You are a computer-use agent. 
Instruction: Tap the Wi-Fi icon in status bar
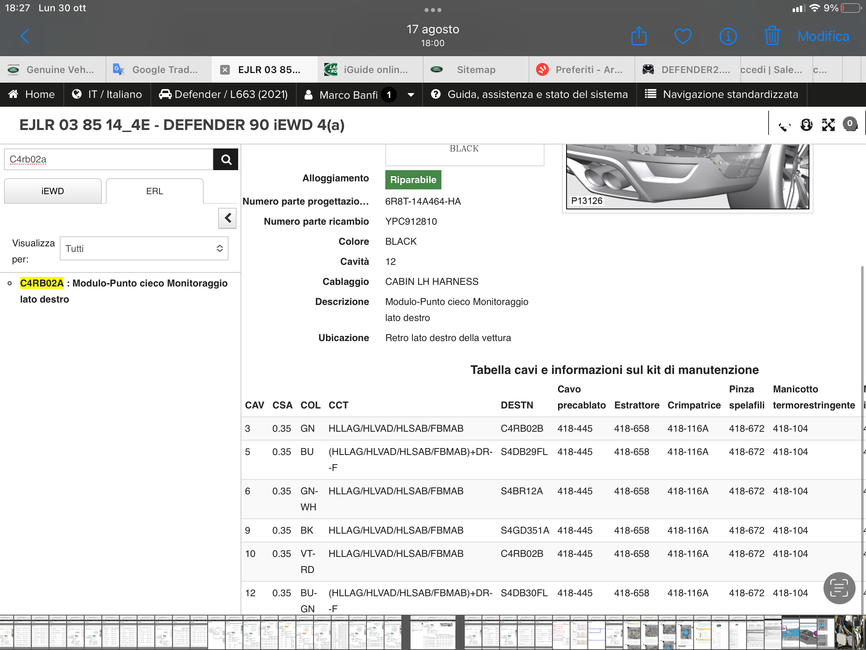click(815, 8)
